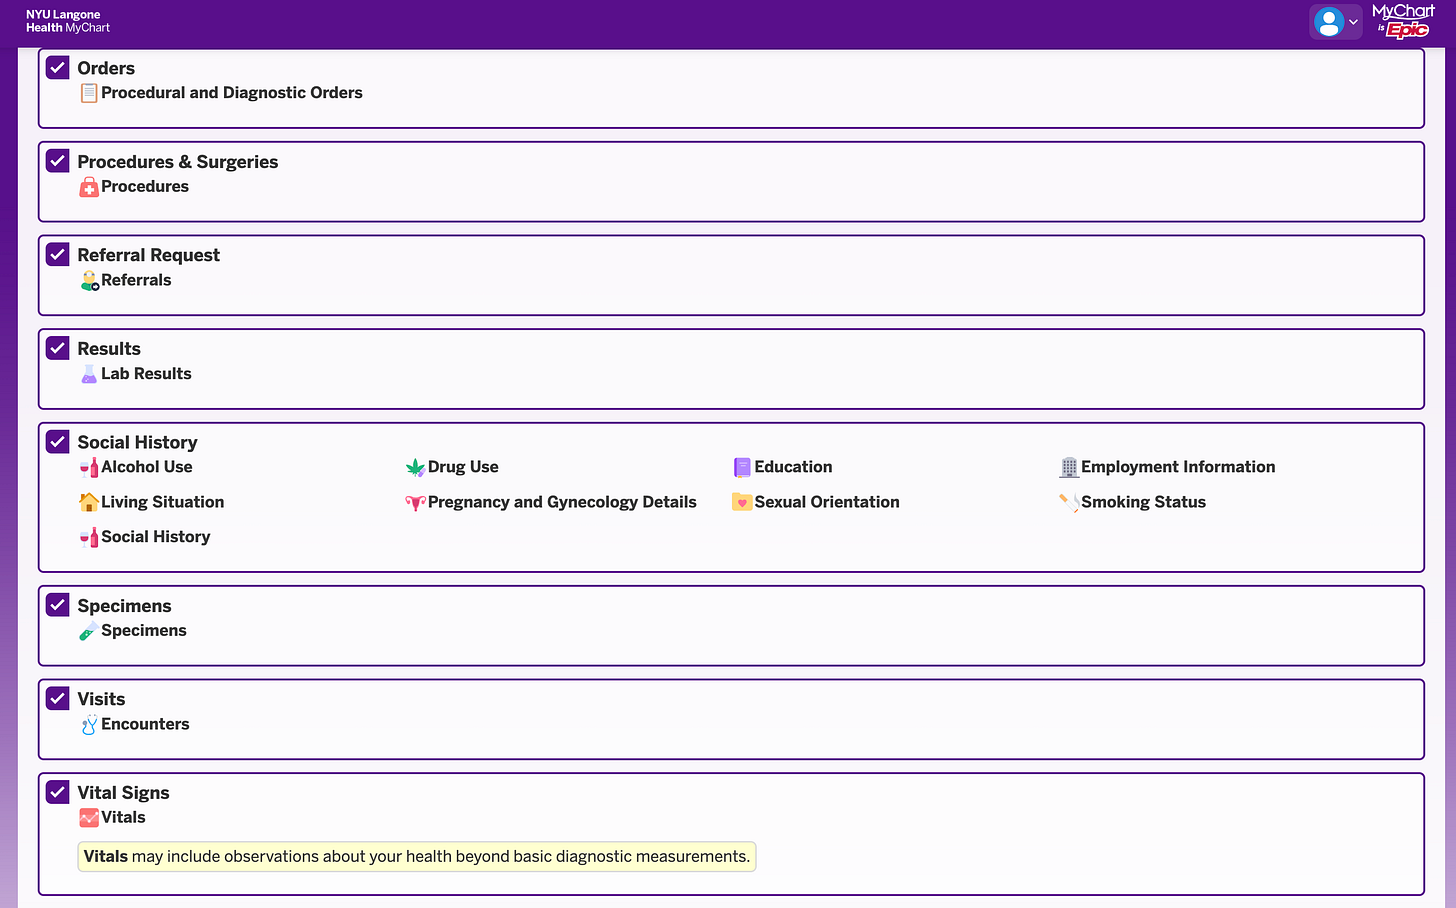Click the Living Situation house icon

click(89, 502)
